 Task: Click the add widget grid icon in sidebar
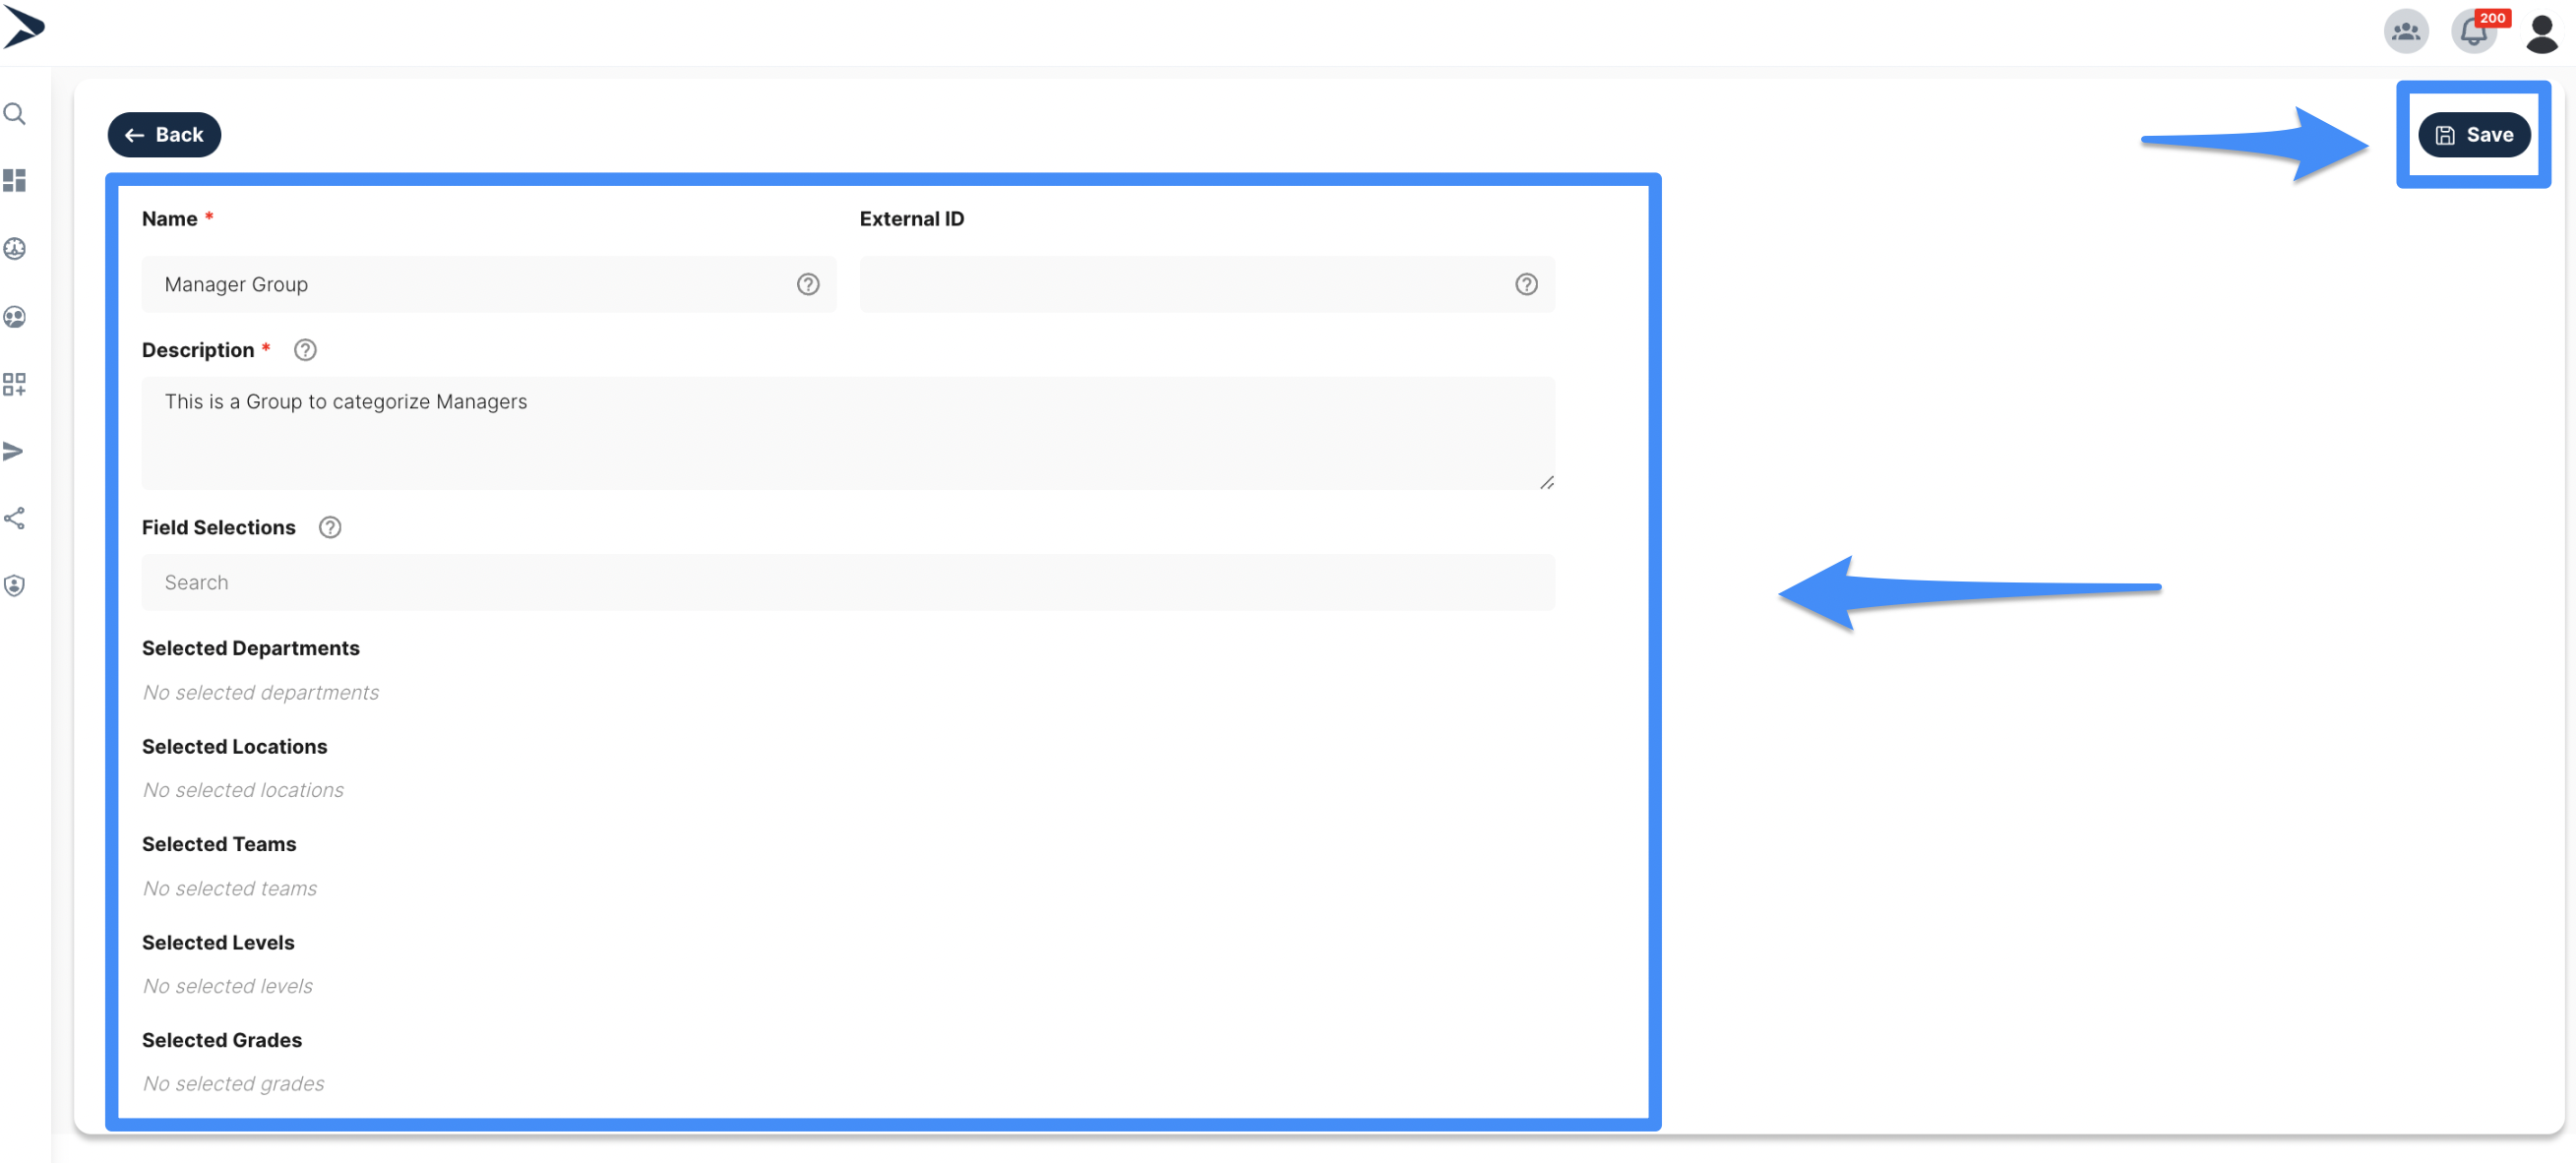(15, 384)
